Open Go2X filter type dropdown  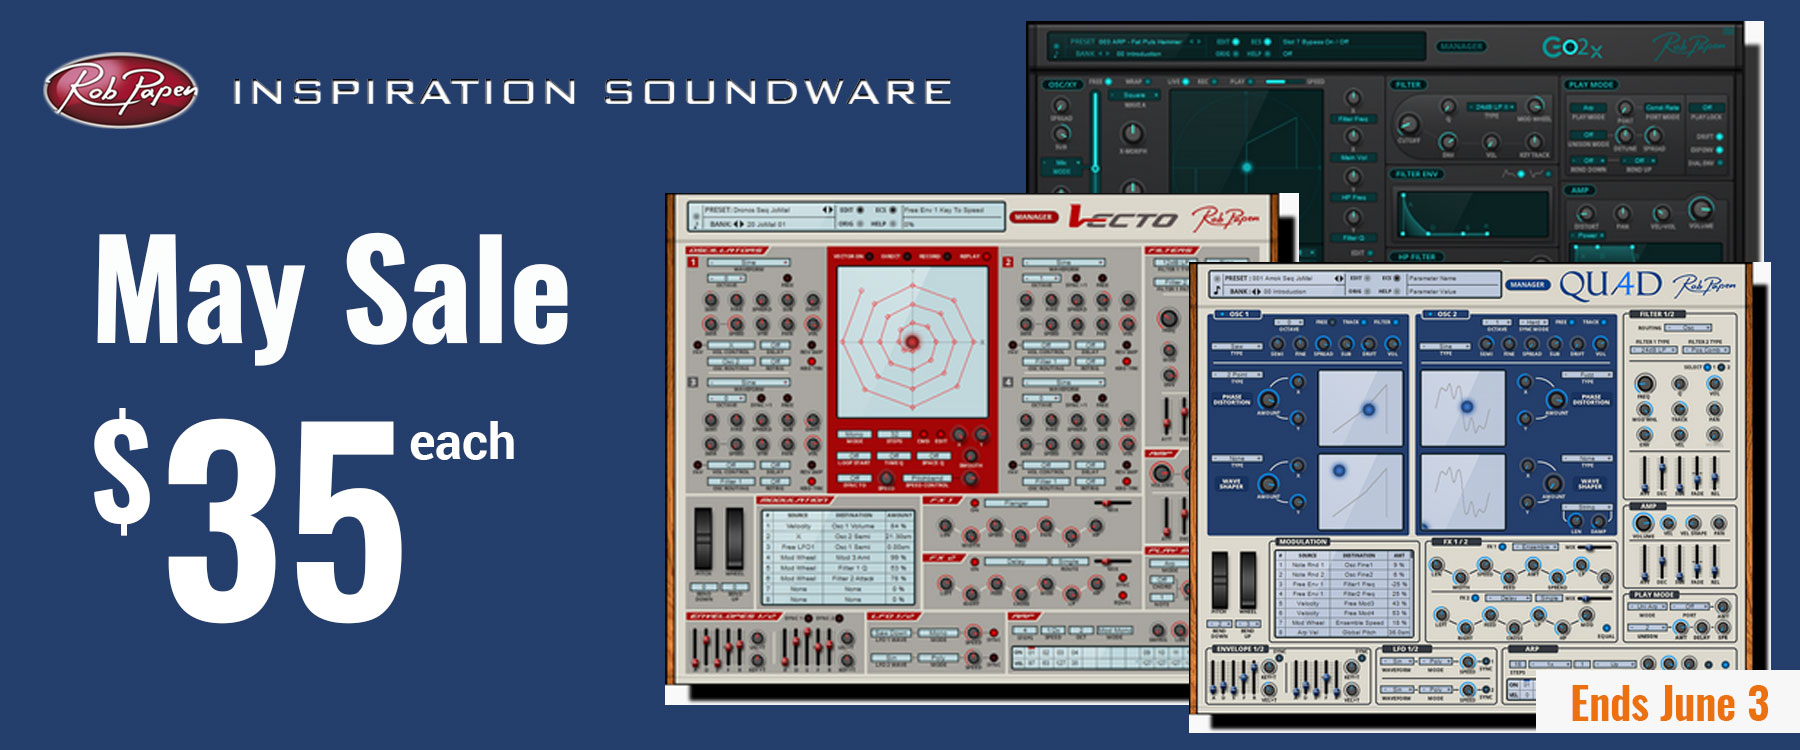point(1491,107)
